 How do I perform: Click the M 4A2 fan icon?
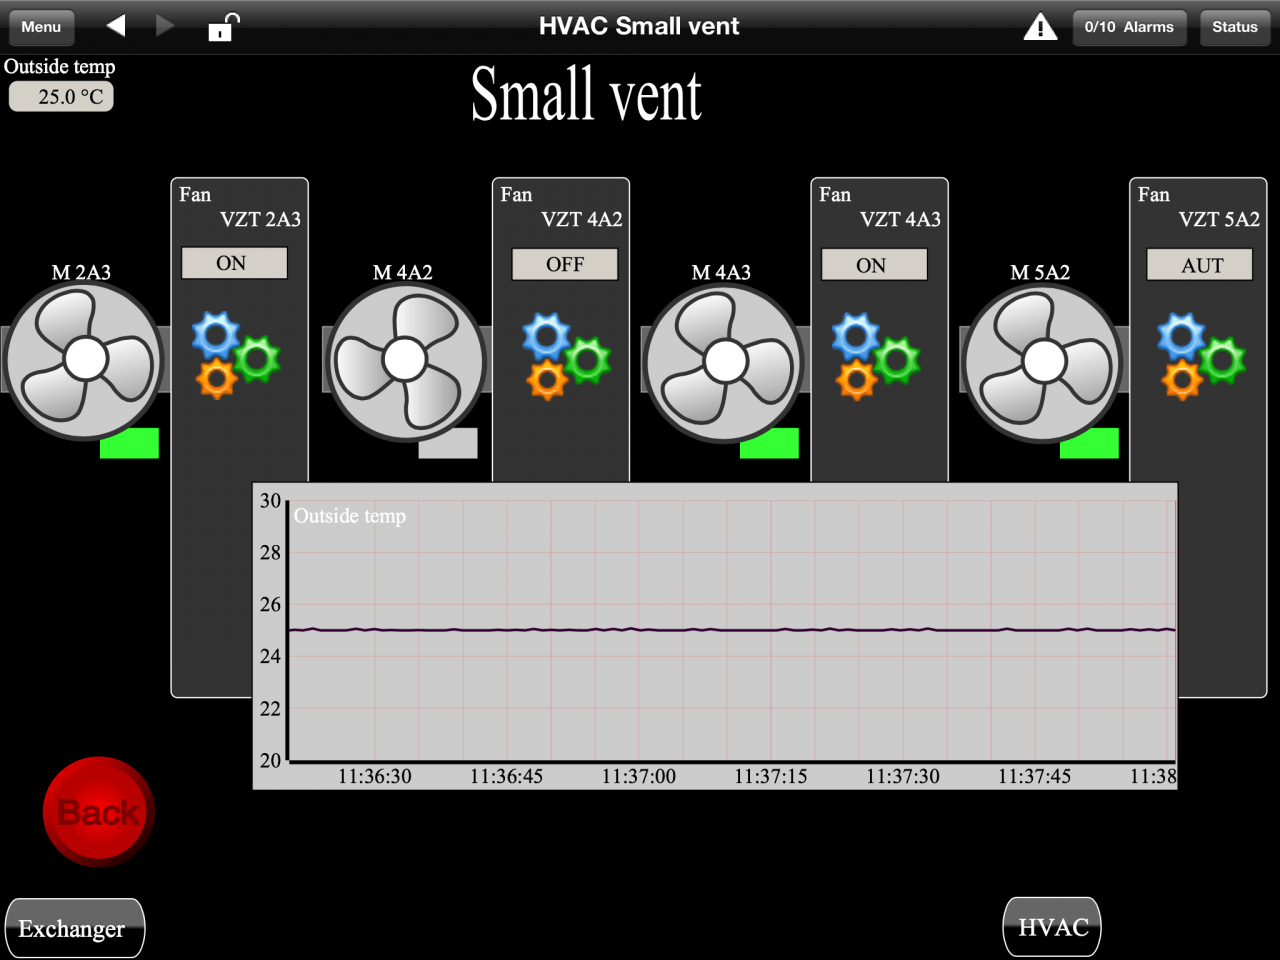click(405, 362)
